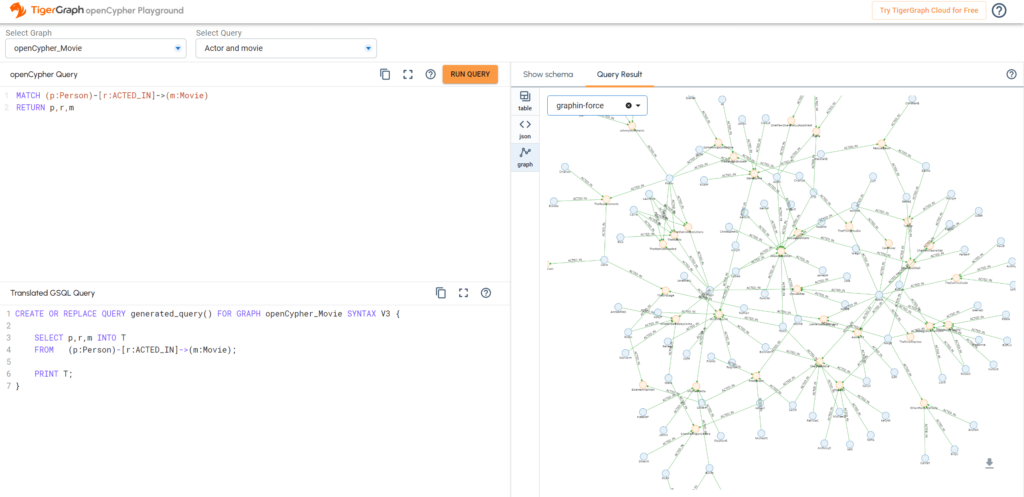Screen dimensions: 1024x497
Task: Switch the result view to table
Action: (x=525, y=101)
